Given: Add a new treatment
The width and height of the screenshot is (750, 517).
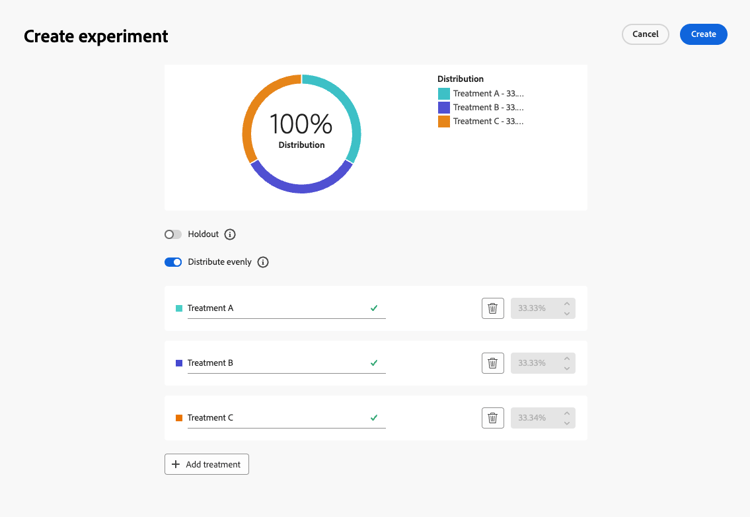Looking at the screenshot, I should [207, 464].
